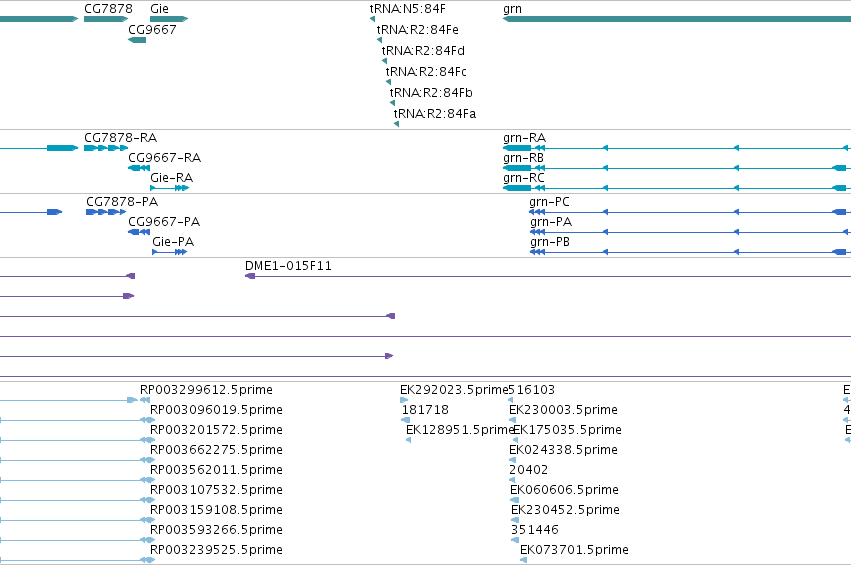Click the EK073701.5prime EST arrowhead

coord(523,560)
